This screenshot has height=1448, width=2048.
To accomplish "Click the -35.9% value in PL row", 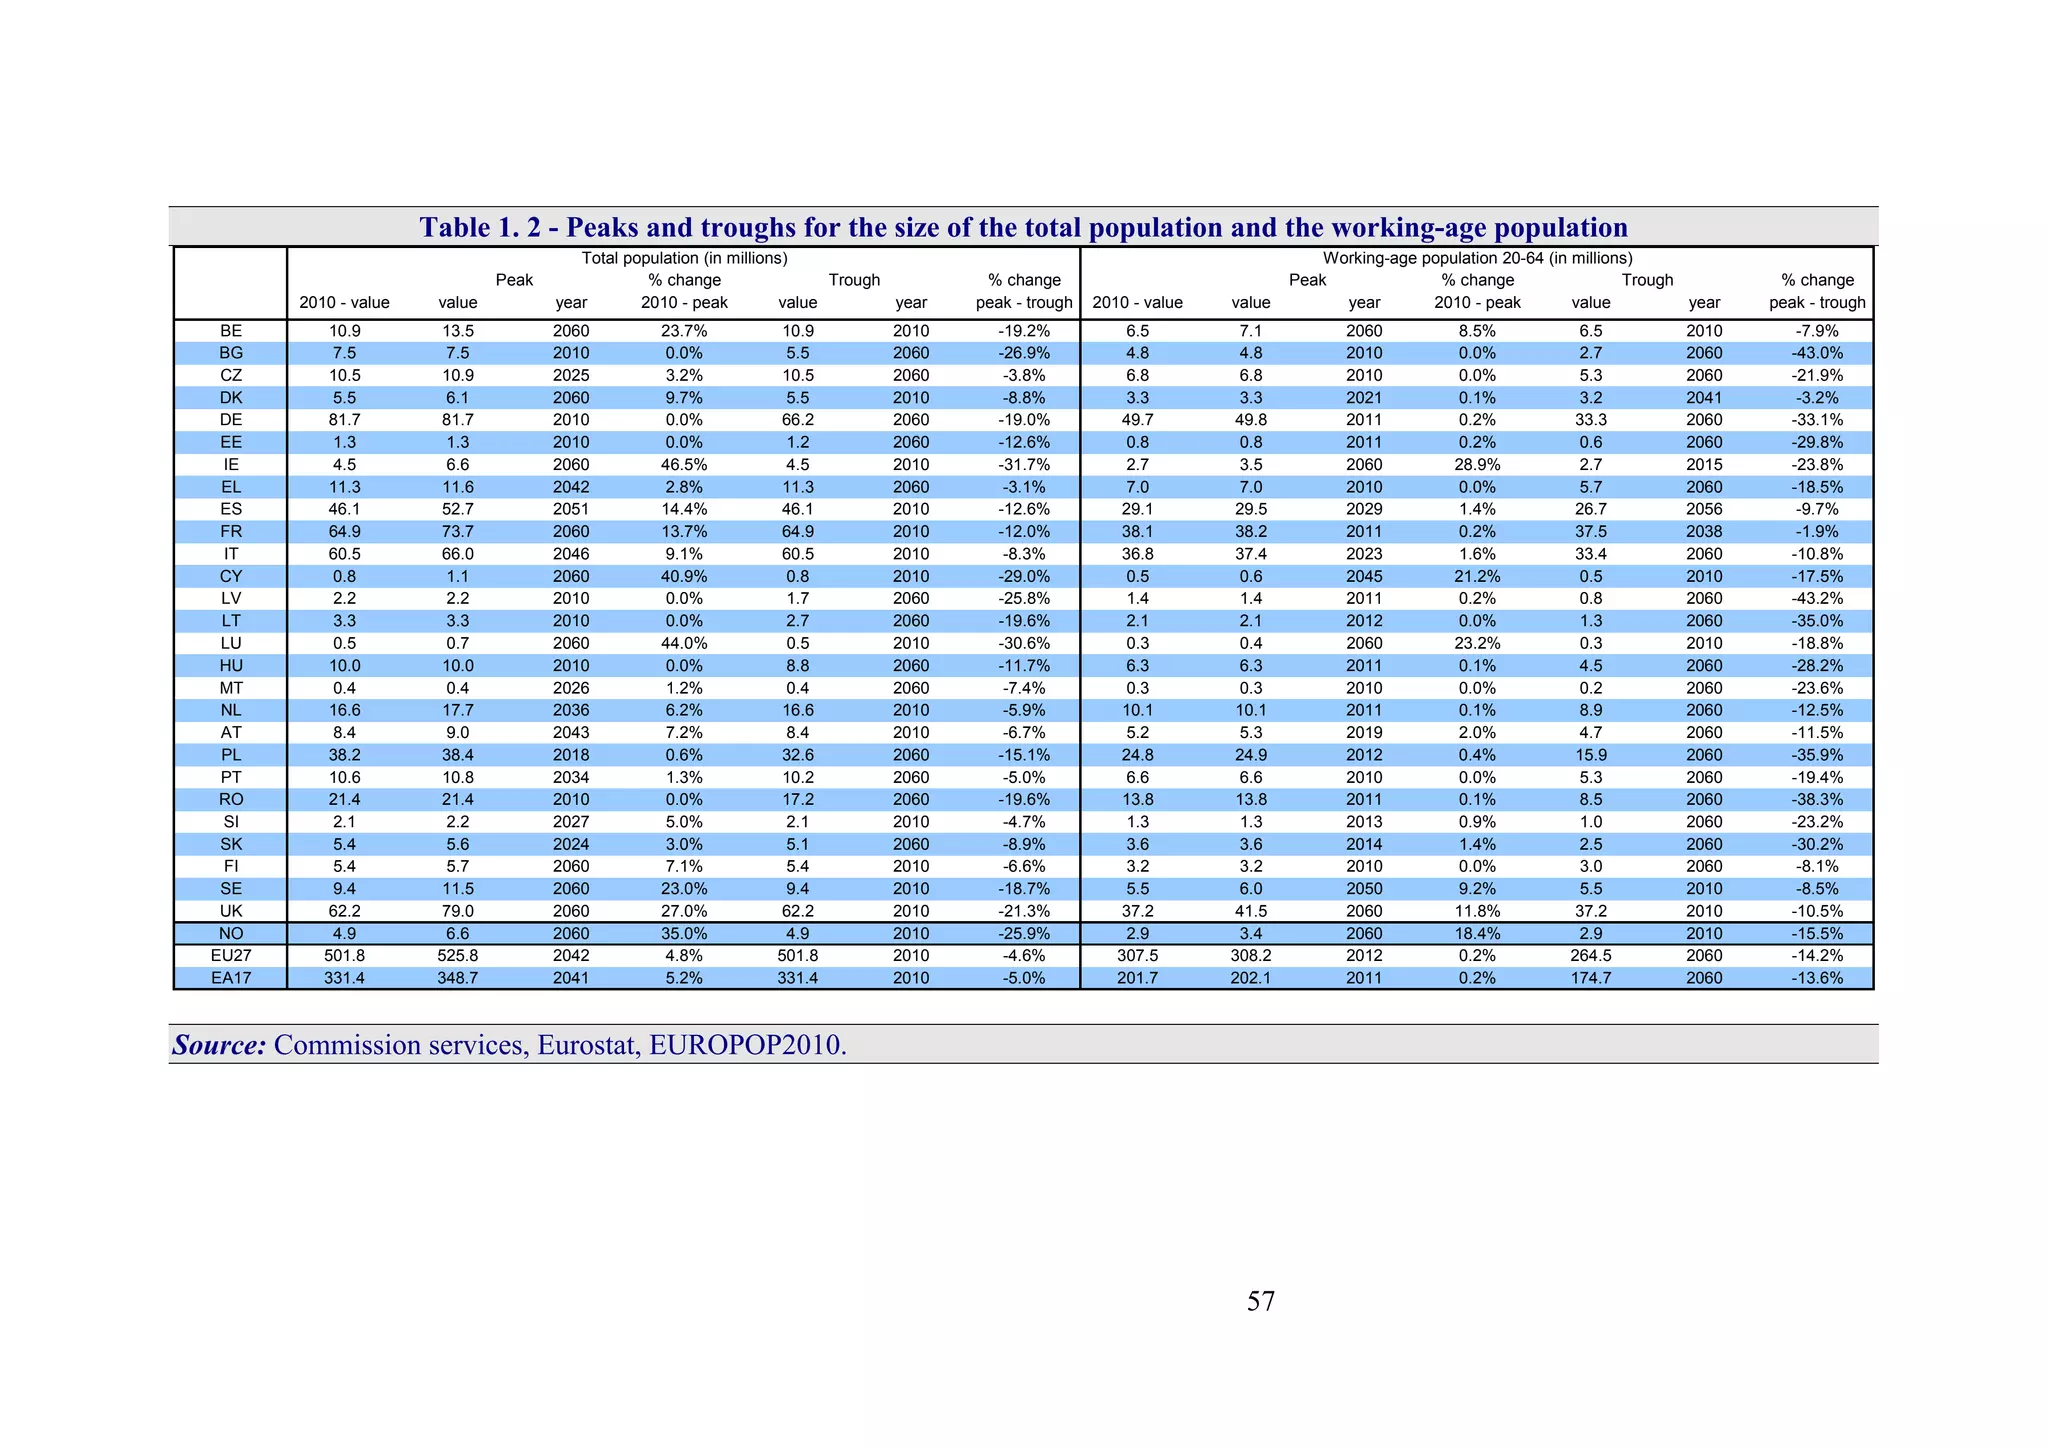I will click(1818, 755).
